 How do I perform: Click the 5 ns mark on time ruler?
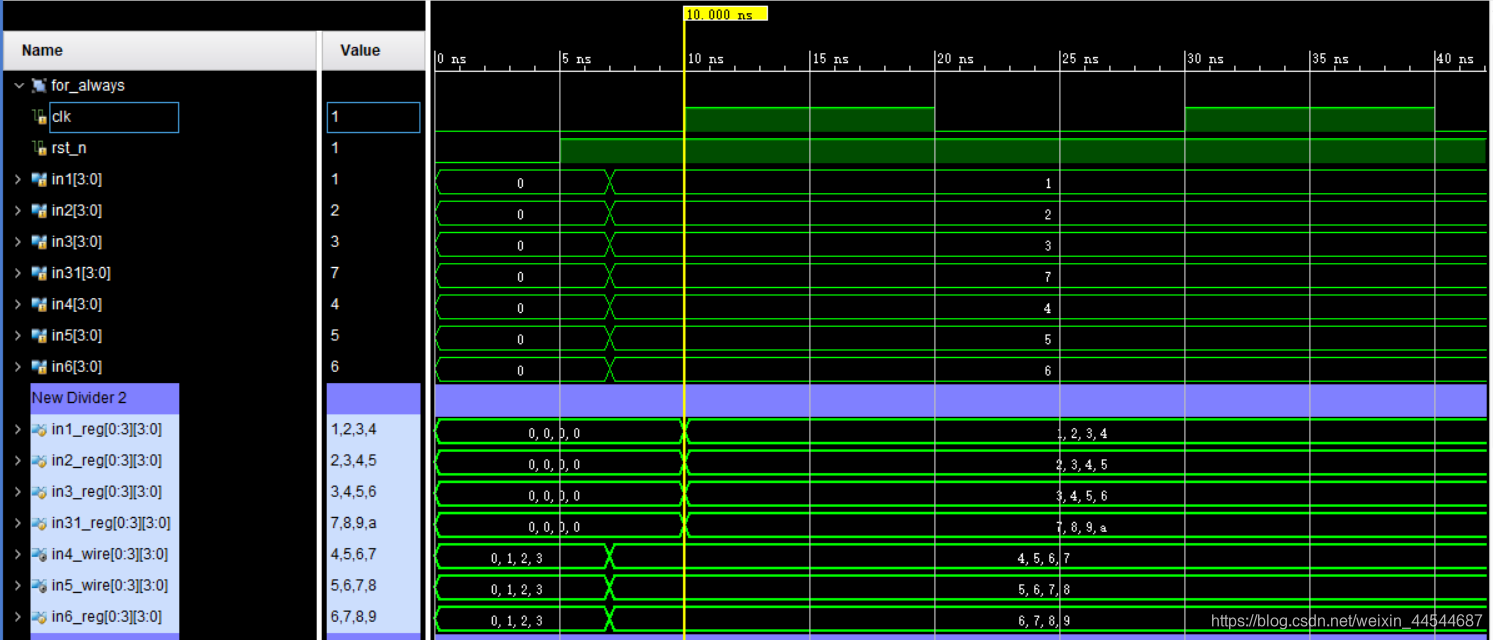coord(576,59)
